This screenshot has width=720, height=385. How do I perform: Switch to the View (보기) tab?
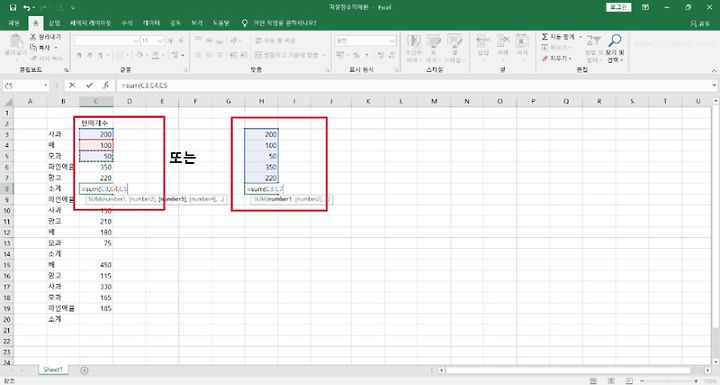point(197,23)
